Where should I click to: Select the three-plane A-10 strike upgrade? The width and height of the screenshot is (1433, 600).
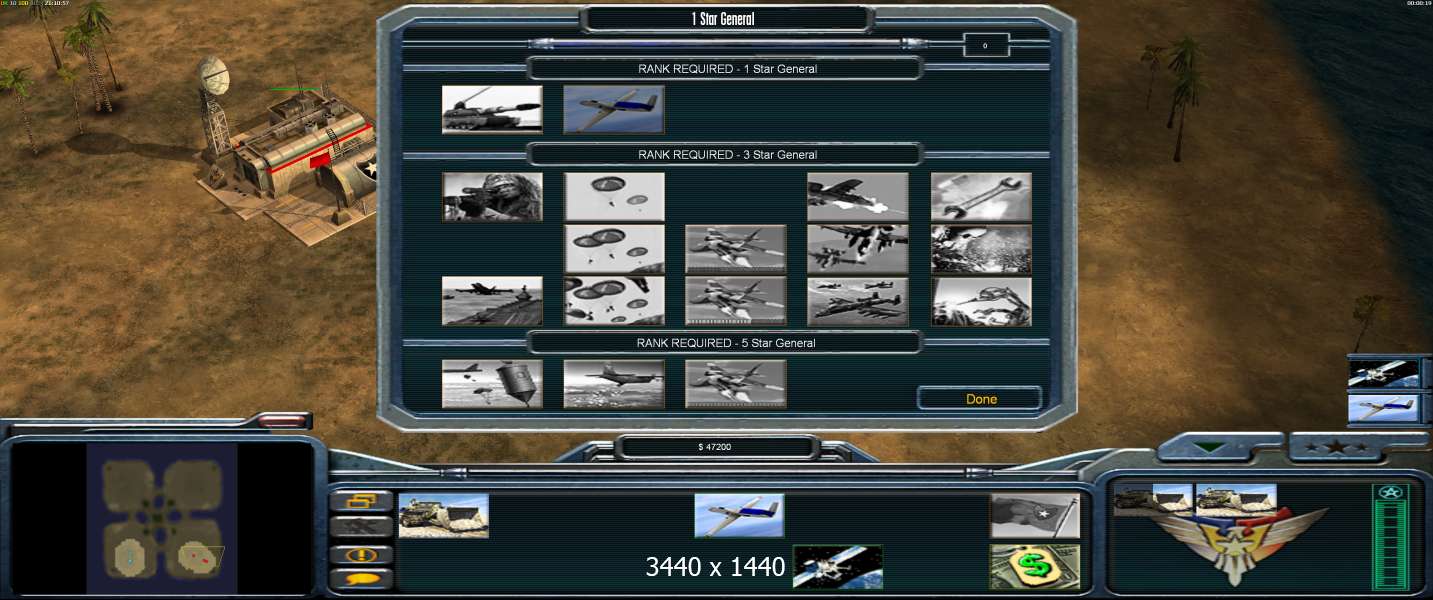coord(858,301)
